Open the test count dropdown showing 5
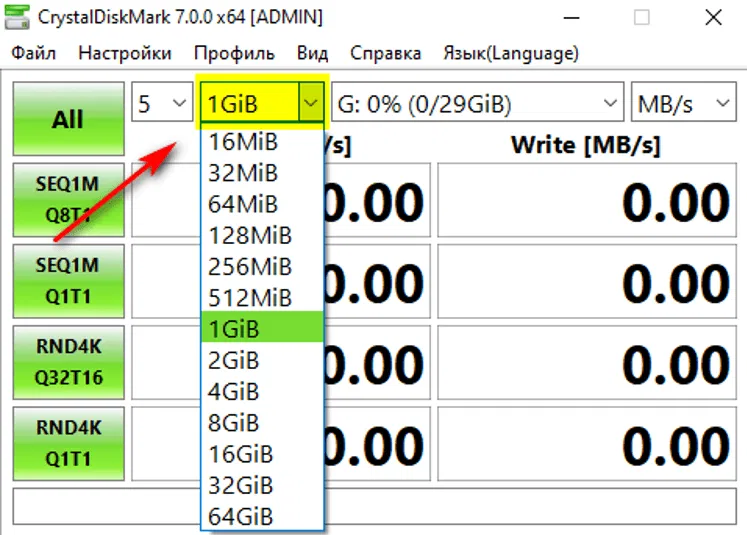Viewport: 747px width, 535px height. coord(162,102)
